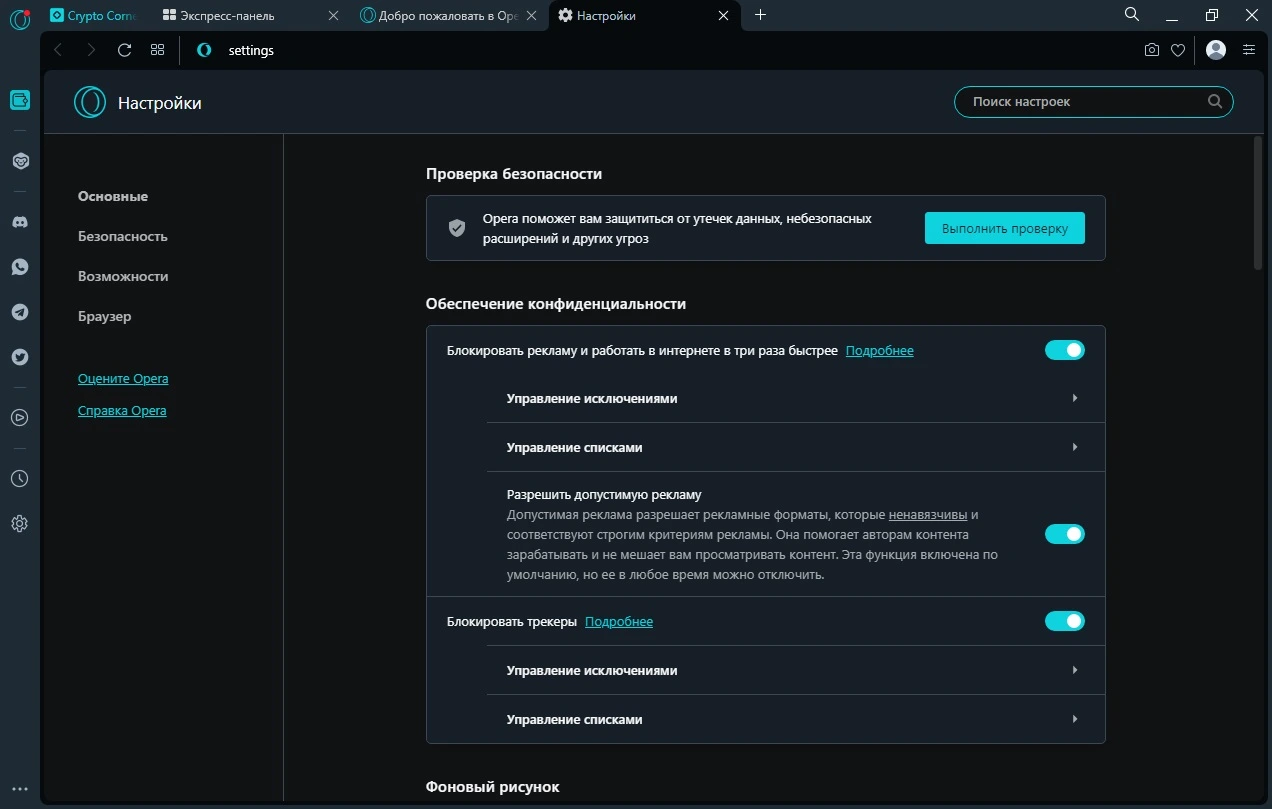Open the Discord sidebar icon
Viewport: 1272px width, 809px height.
tap(19, 222)
